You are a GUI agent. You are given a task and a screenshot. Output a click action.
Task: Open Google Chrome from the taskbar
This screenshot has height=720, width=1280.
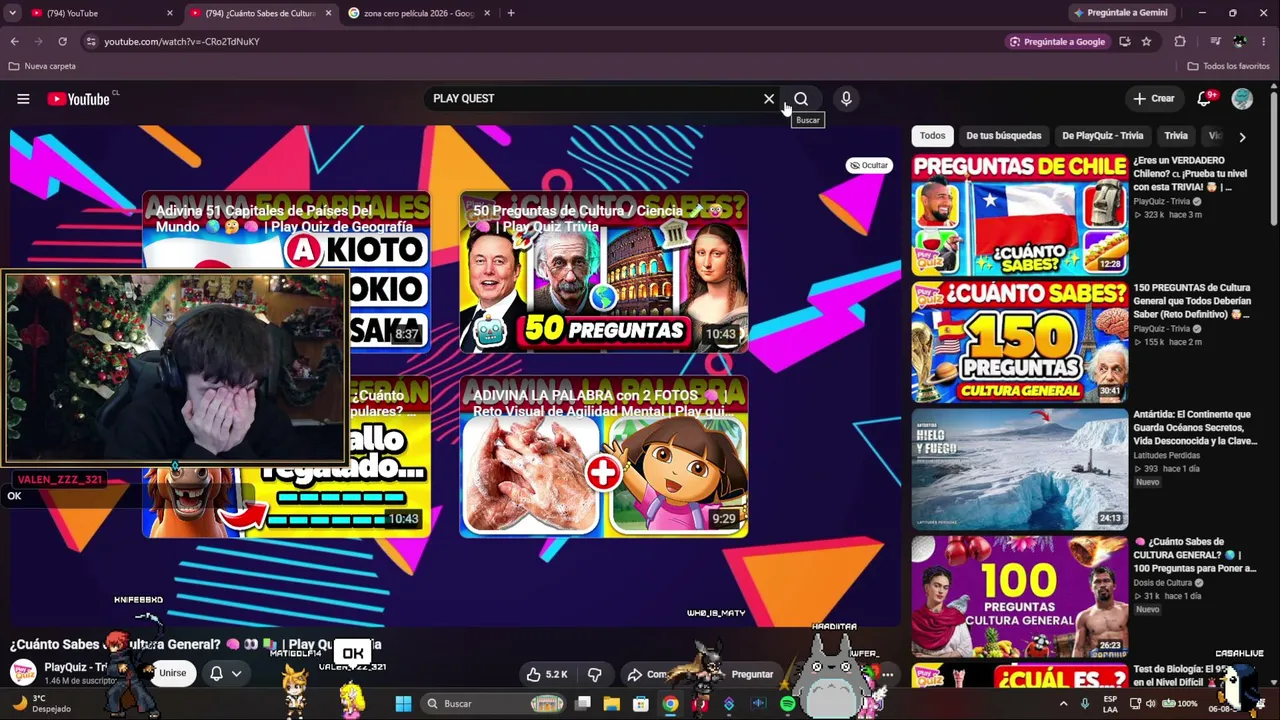(x=670, y=703)
